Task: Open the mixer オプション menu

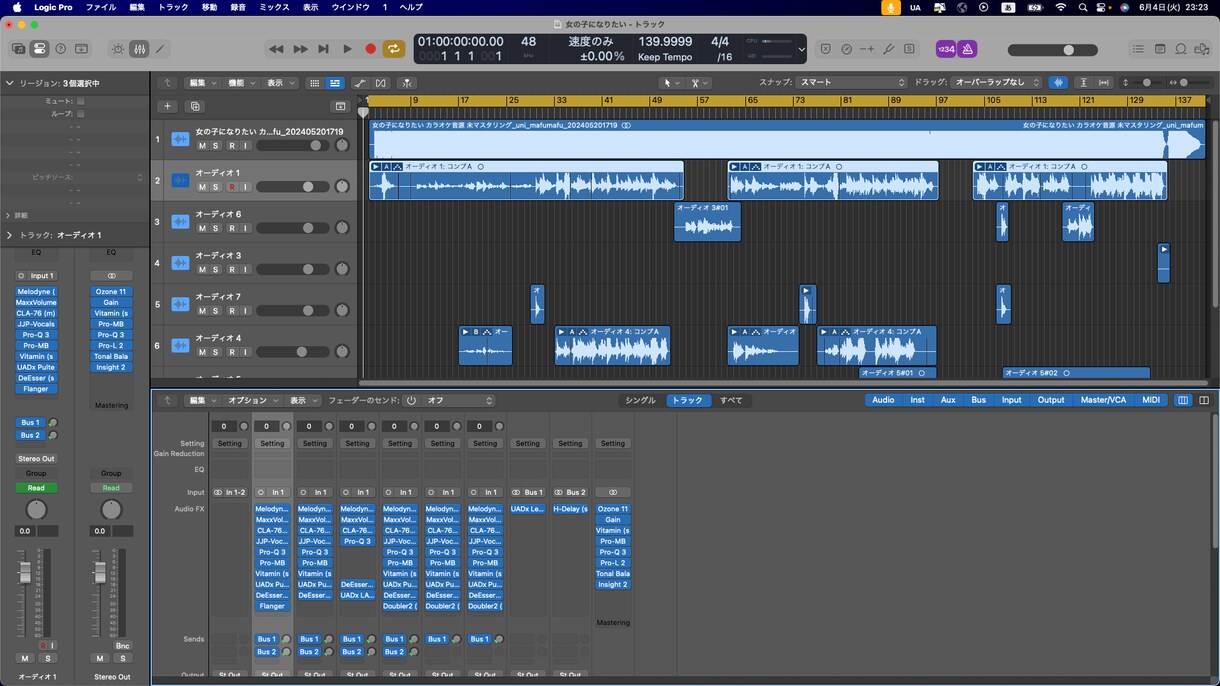Action: pyautogui.click(x=252, y=401)
